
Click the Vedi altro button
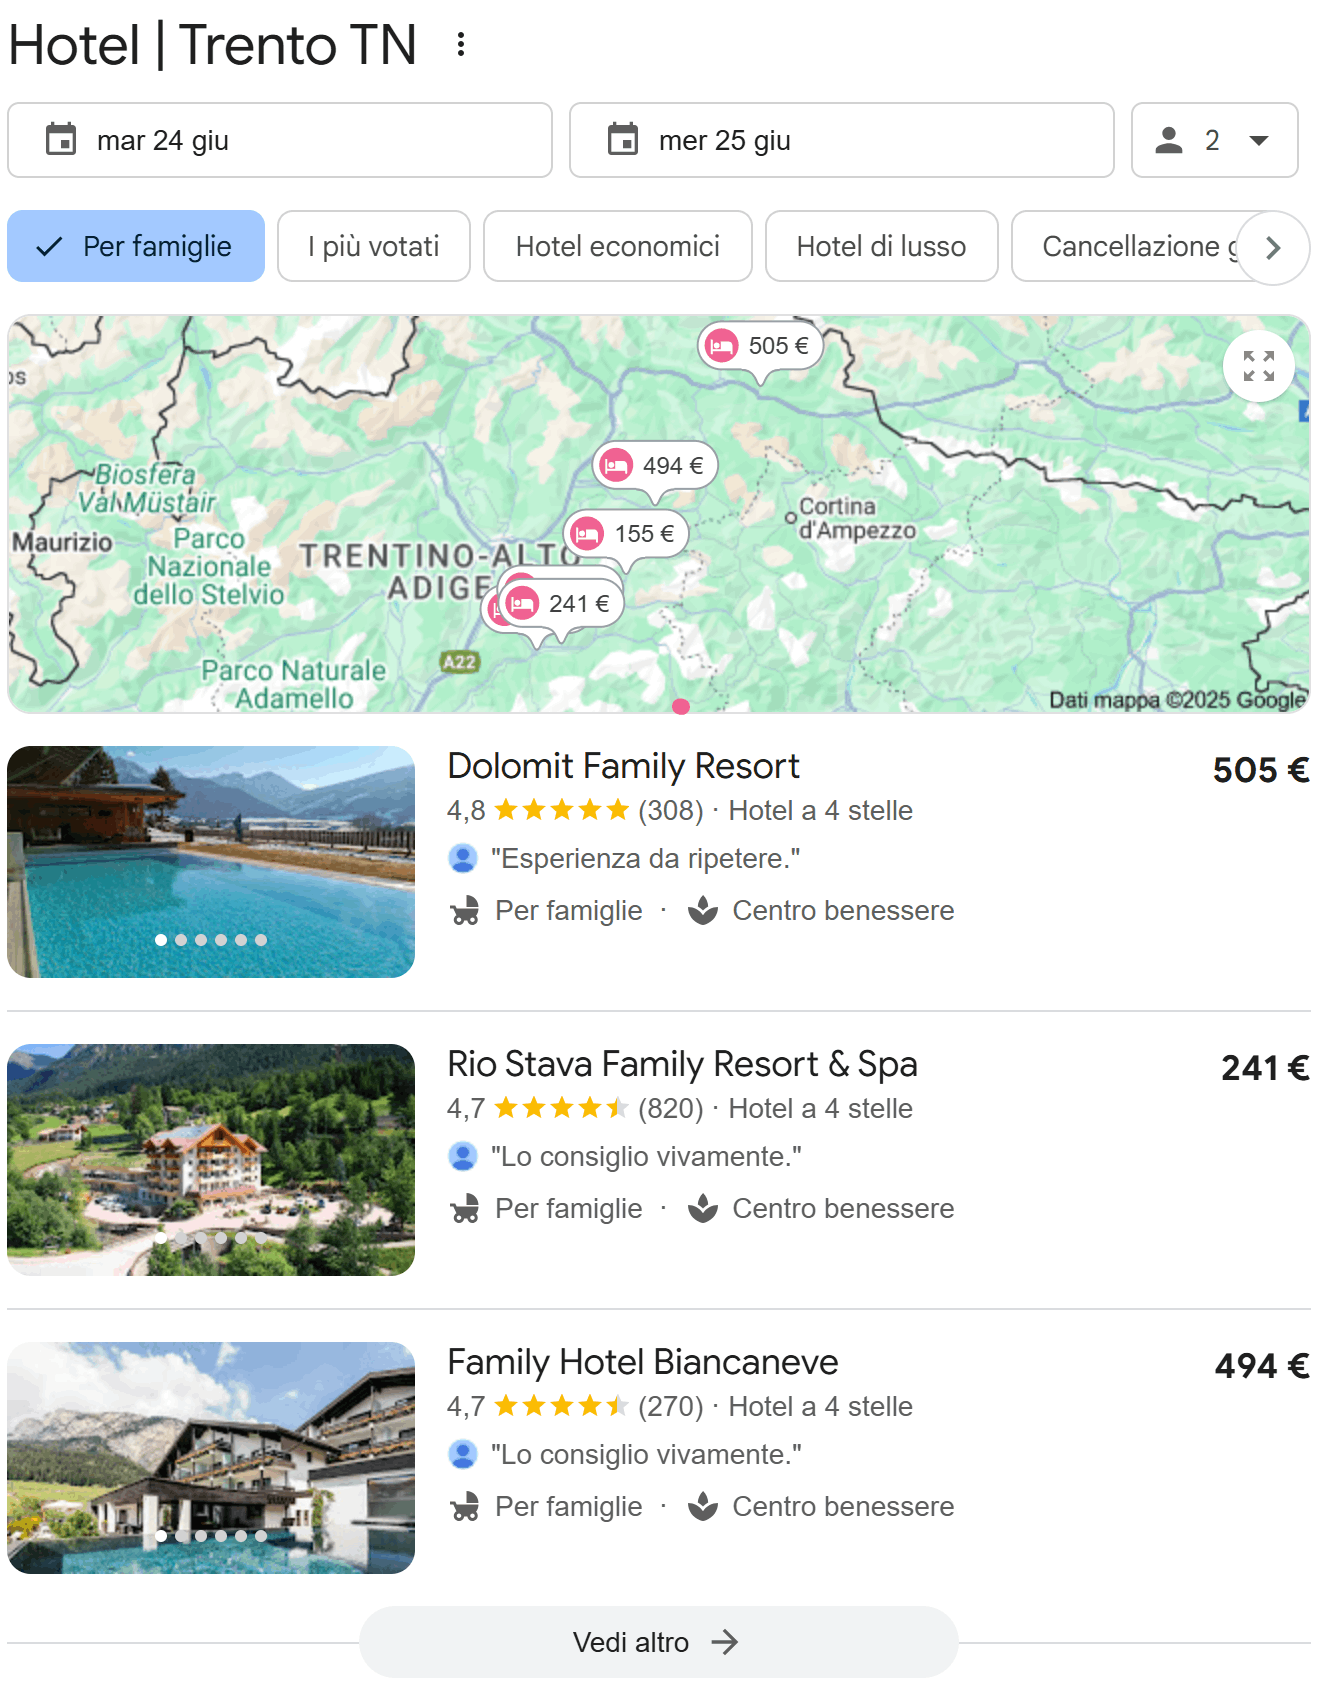[x=658, y=1642]
